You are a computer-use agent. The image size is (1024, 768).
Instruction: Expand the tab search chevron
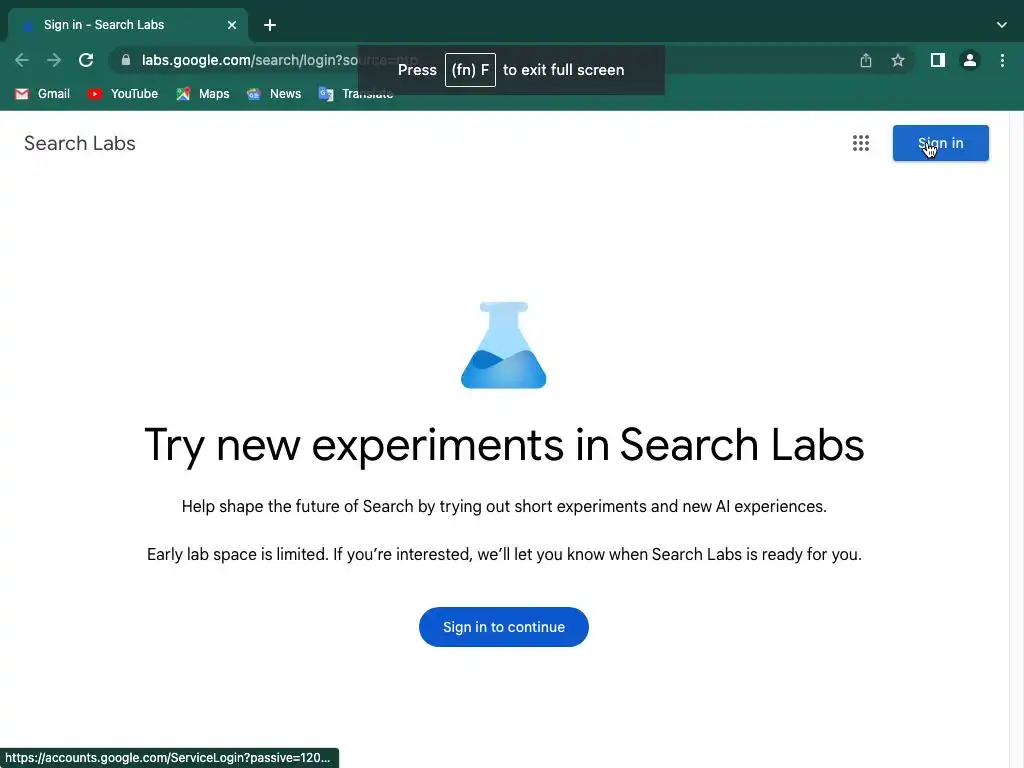coord(1002,25)
